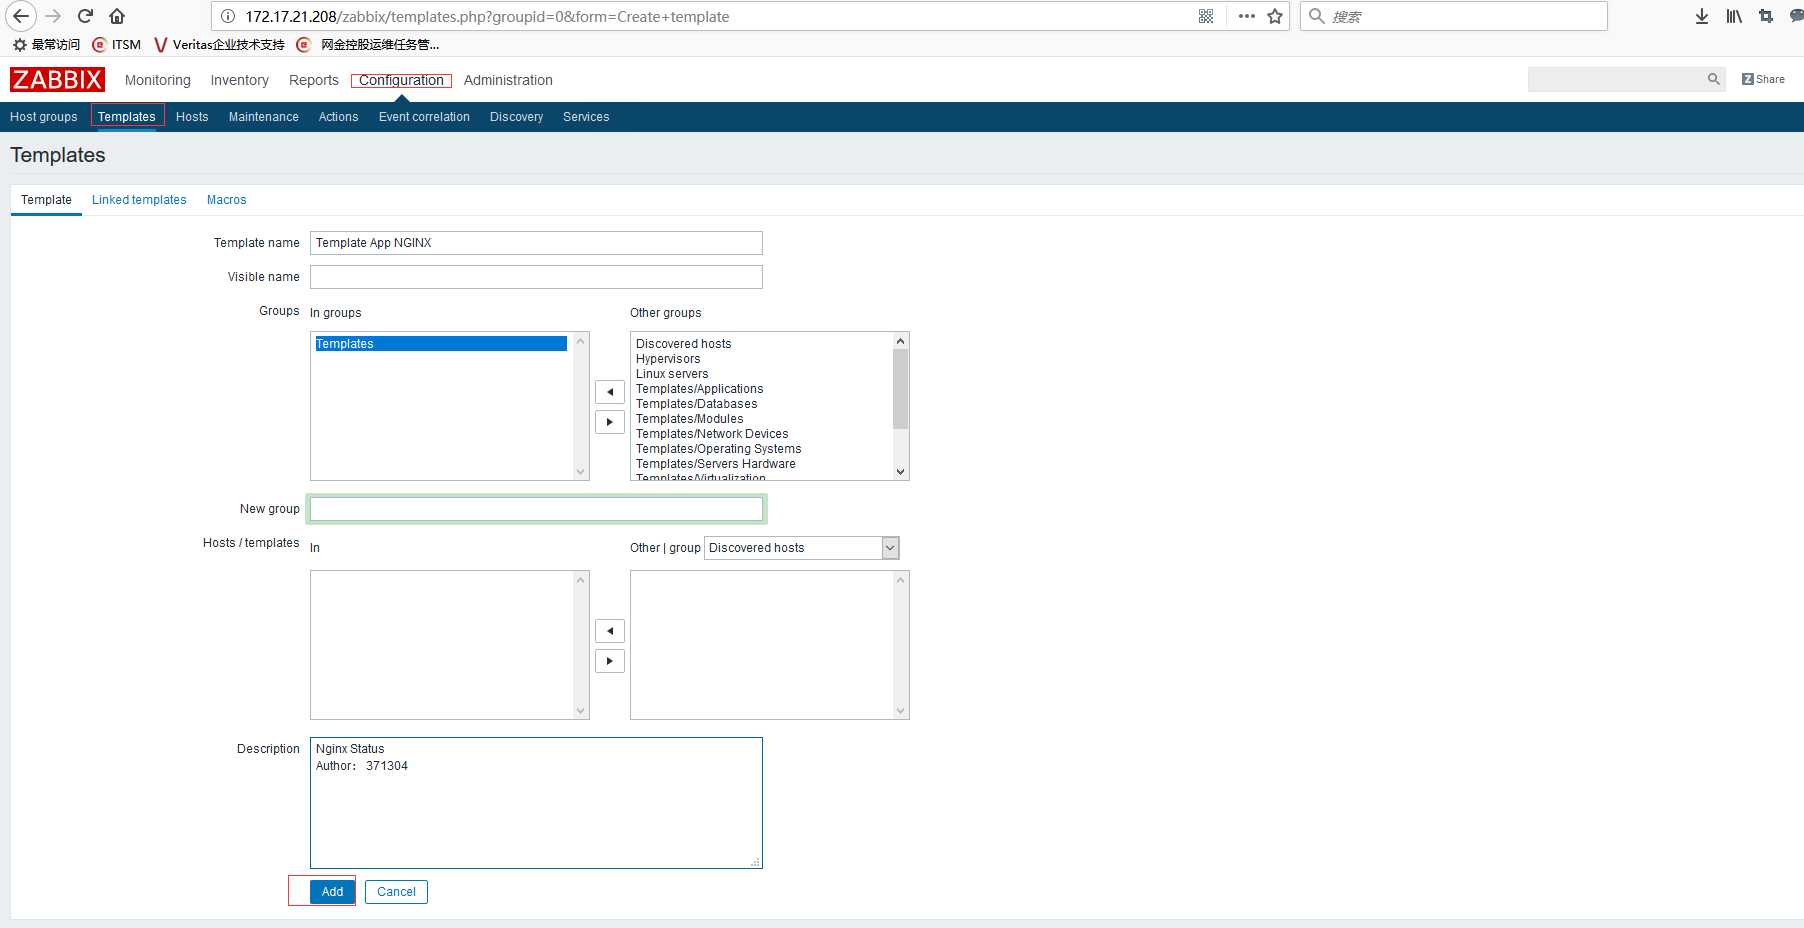Open the Discovery submenu item

coord(516,117)
